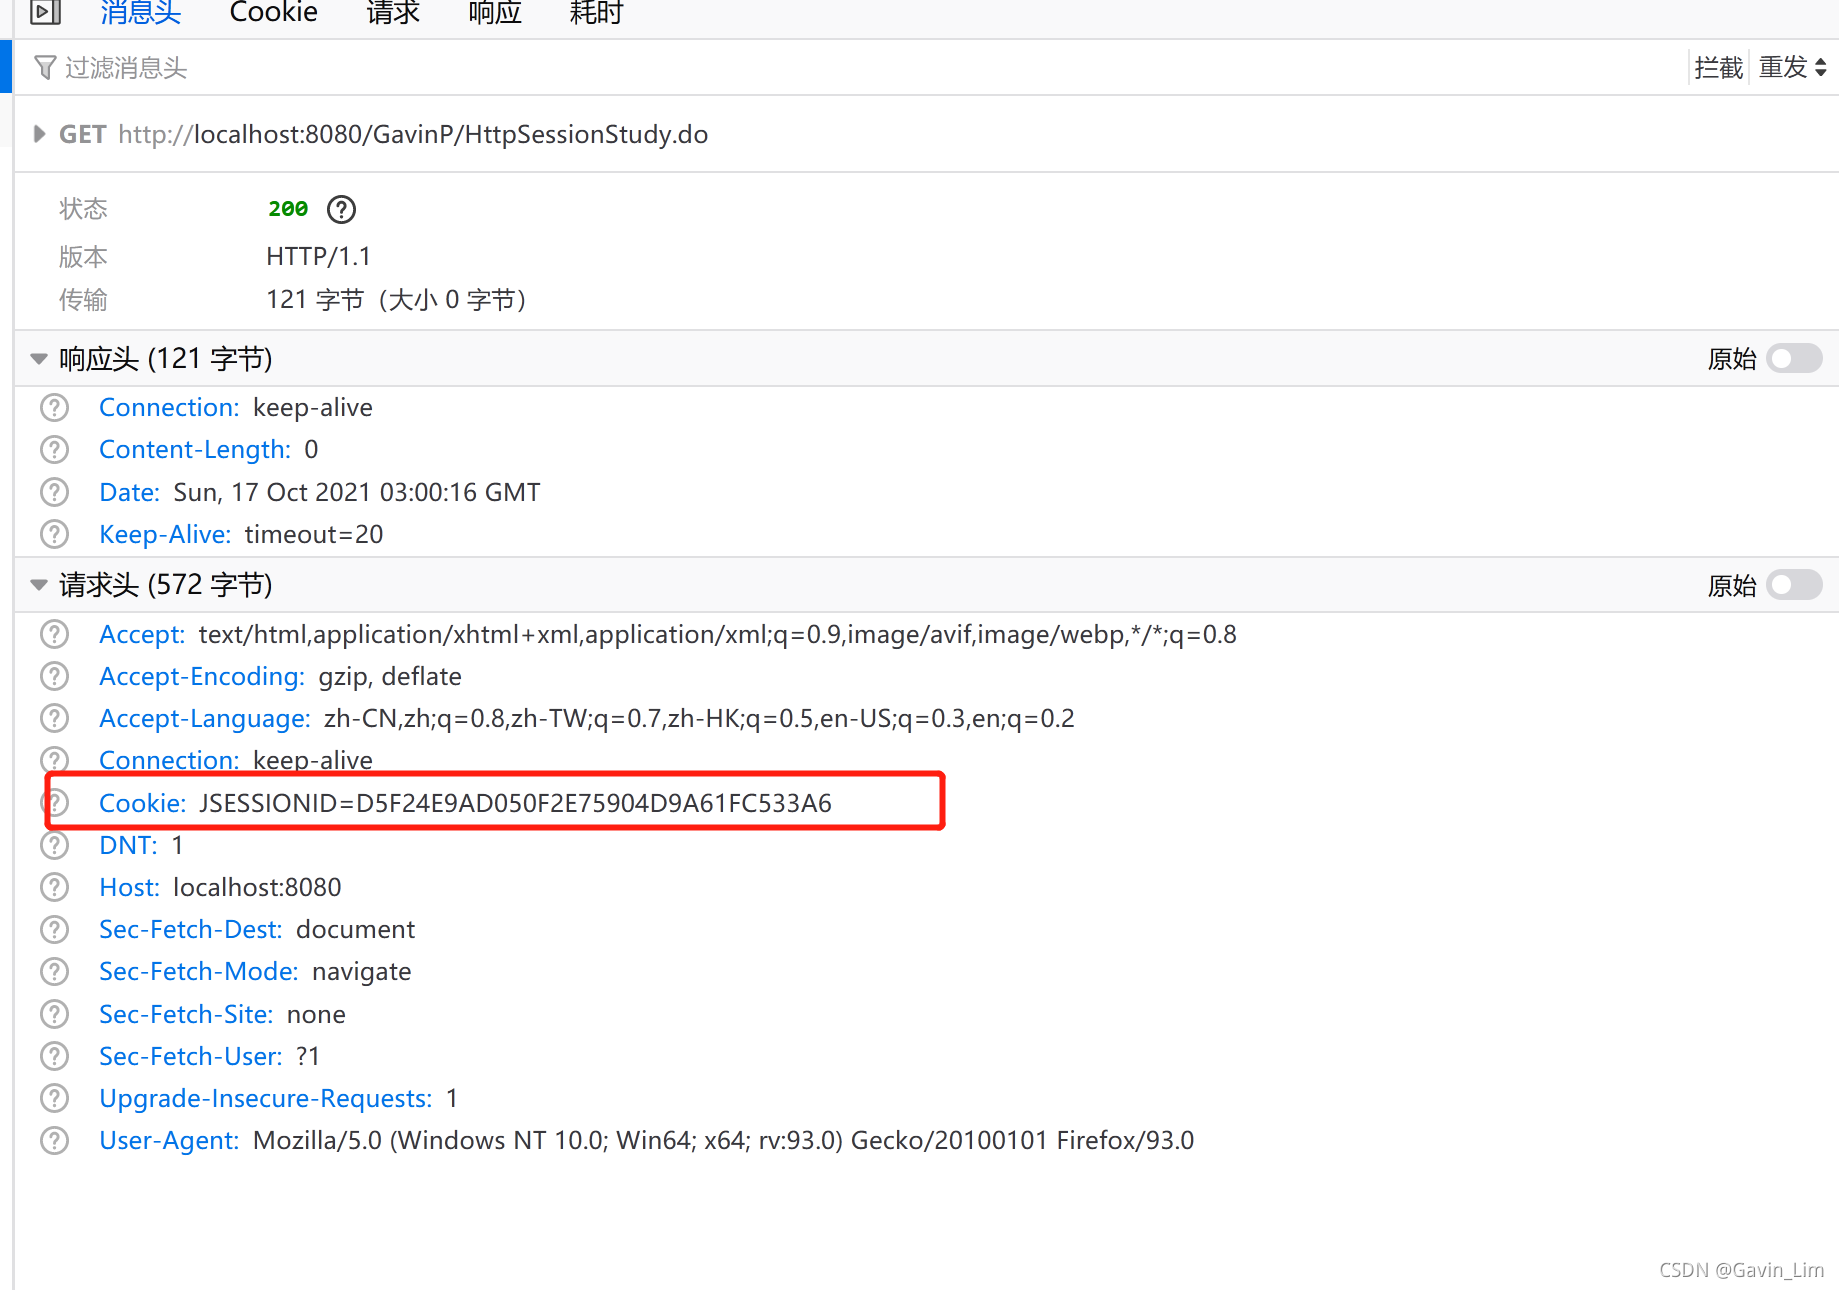Viewport: 1839px width, 1290px height.
Task: Click help icon for Sec-Fetch-User header
Action: pos(54,1056)
